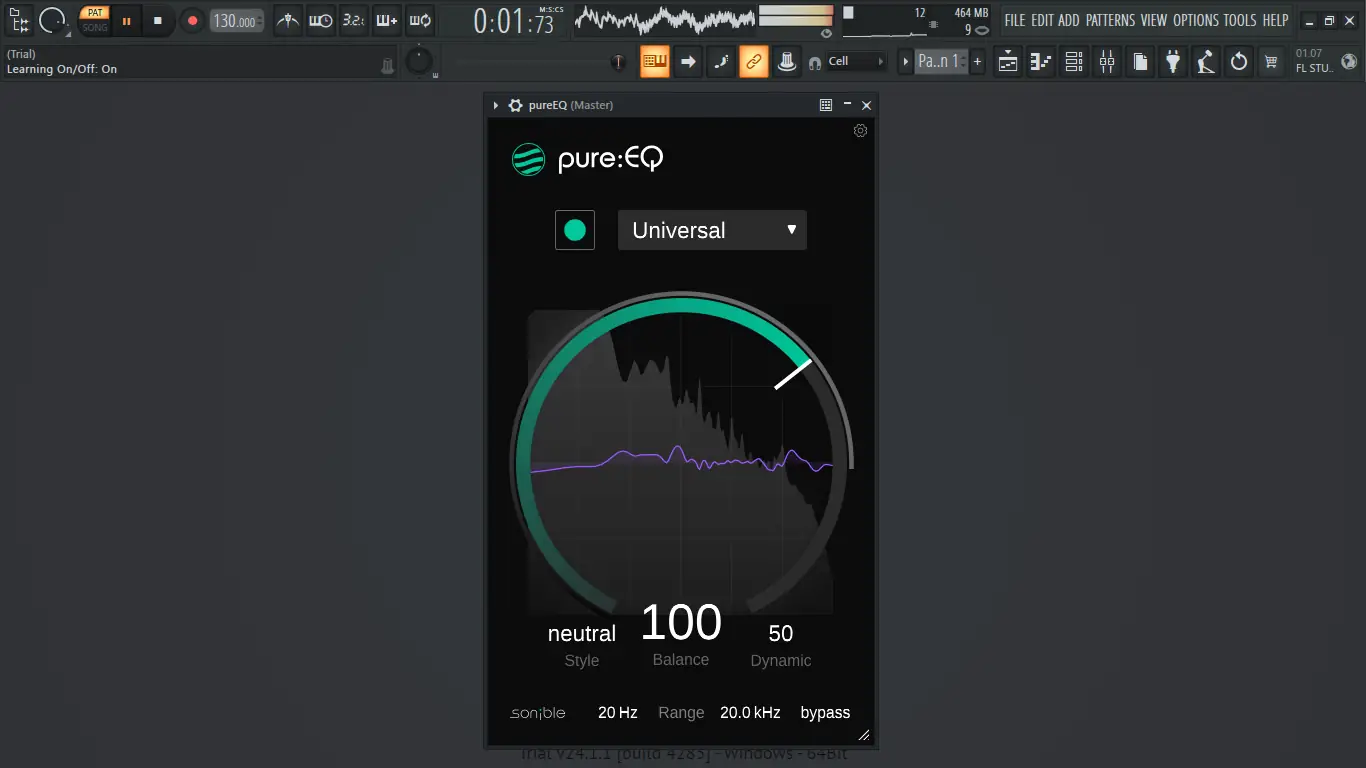This screenshot has height=768, width=1366.
Task: Click the 130.000 tempo field
Action: 237,21
